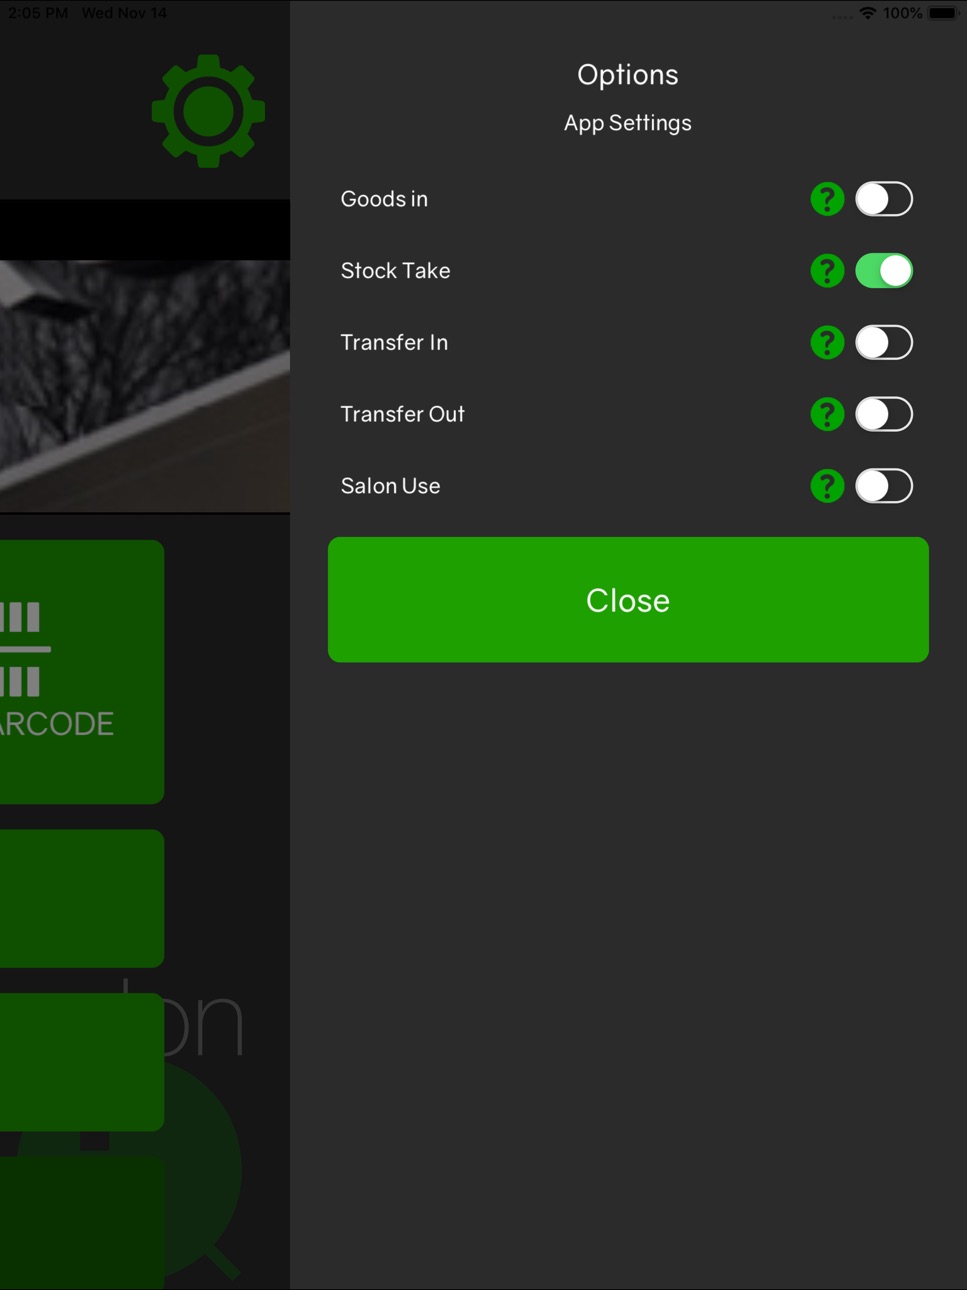Show help for Goods in option
The width and height of the screenshot is (967, 1290).
(827, 199)
